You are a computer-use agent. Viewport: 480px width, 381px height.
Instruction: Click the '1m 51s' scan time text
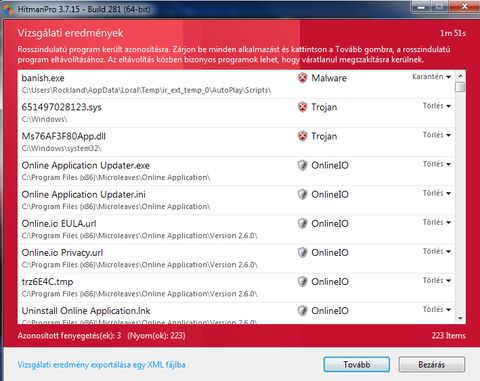click(x=453, y=33)
